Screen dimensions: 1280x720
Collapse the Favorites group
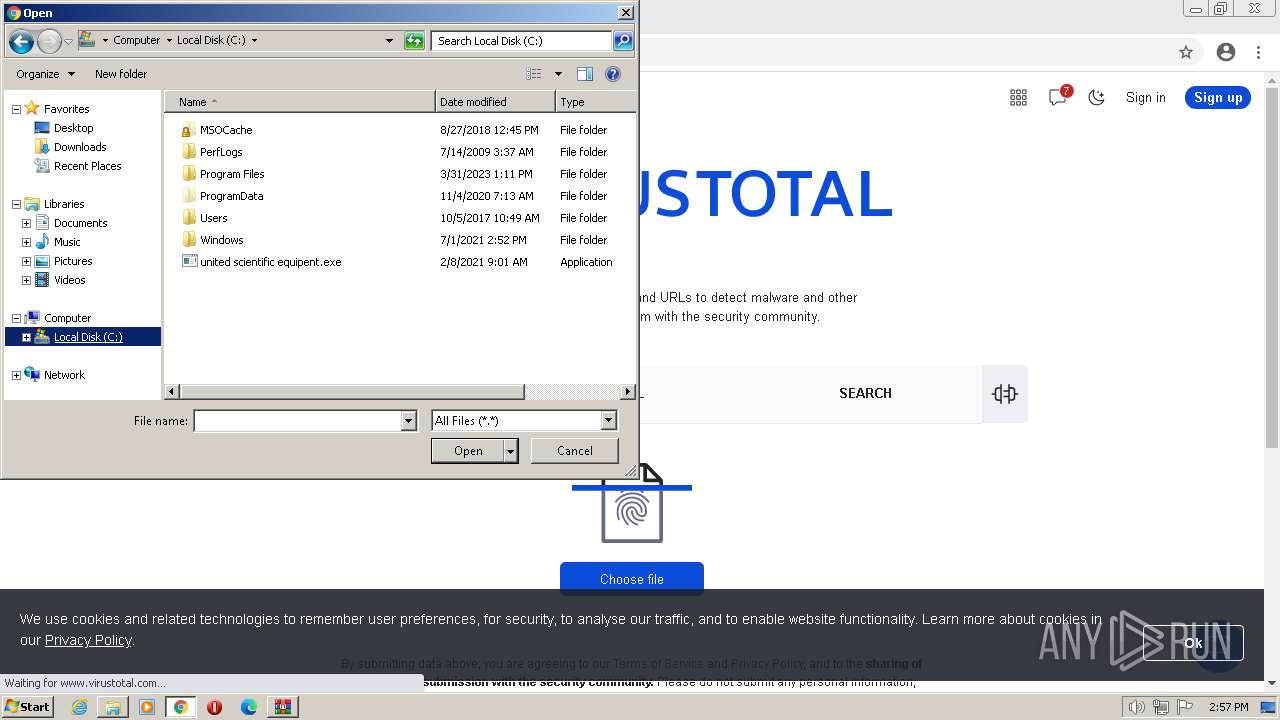[x=16, y=109]
